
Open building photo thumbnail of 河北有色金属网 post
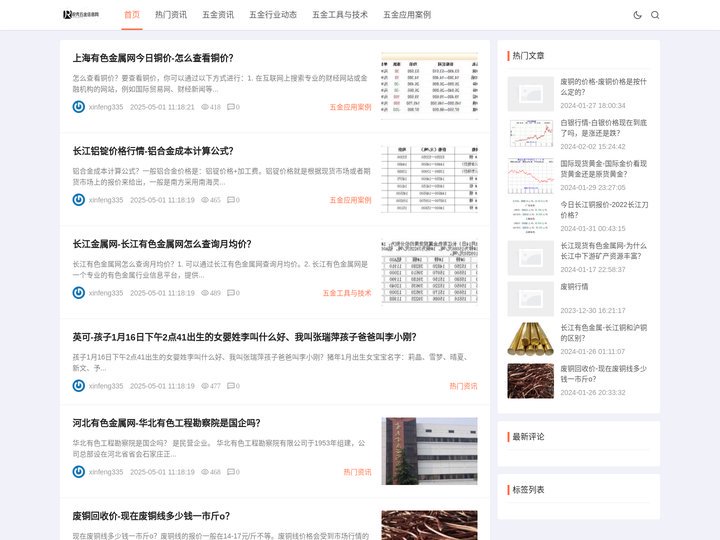coord(429,451)
